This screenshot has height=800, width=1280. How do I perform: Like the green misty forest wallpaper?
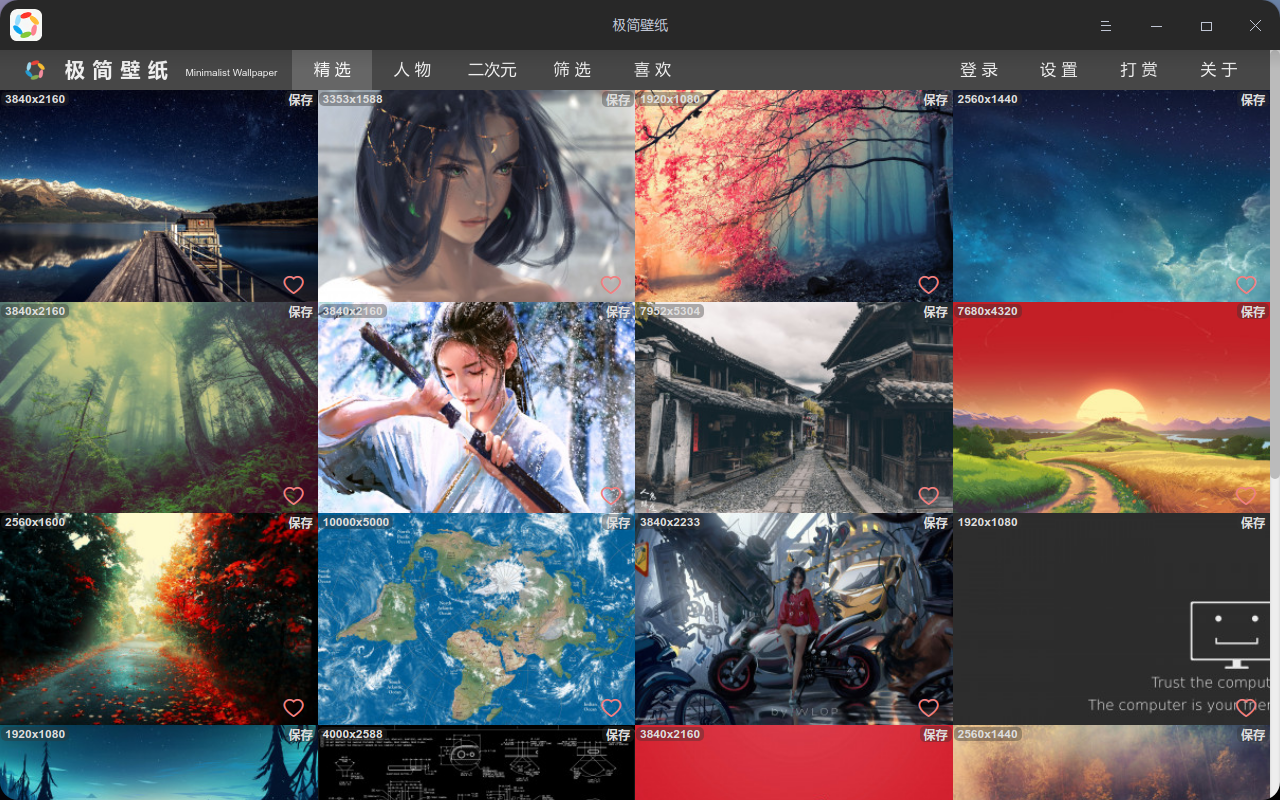click(x=293, y=496)
